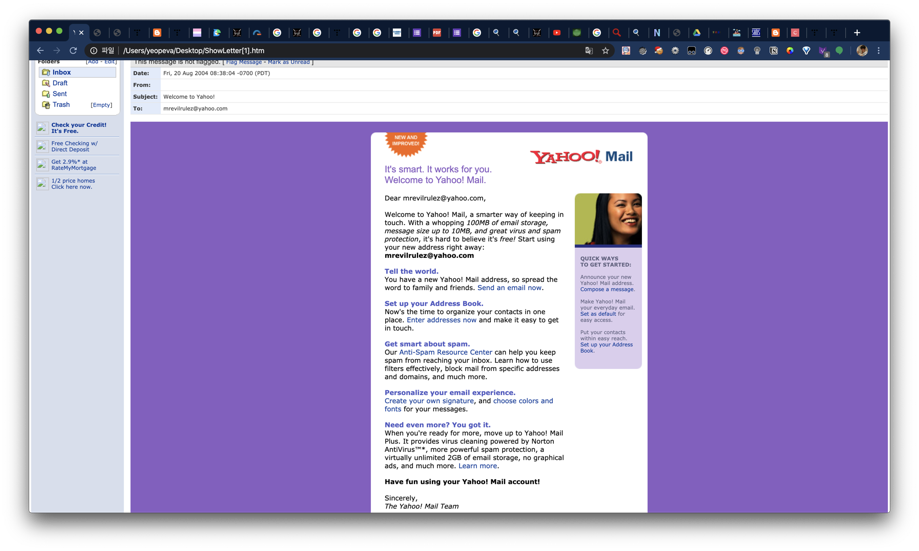The image size is (919, 551).
Task: Click the bold mrevilrulez@yahoo.com in message body
Action: pyautogui.click(x=429, y=256)
